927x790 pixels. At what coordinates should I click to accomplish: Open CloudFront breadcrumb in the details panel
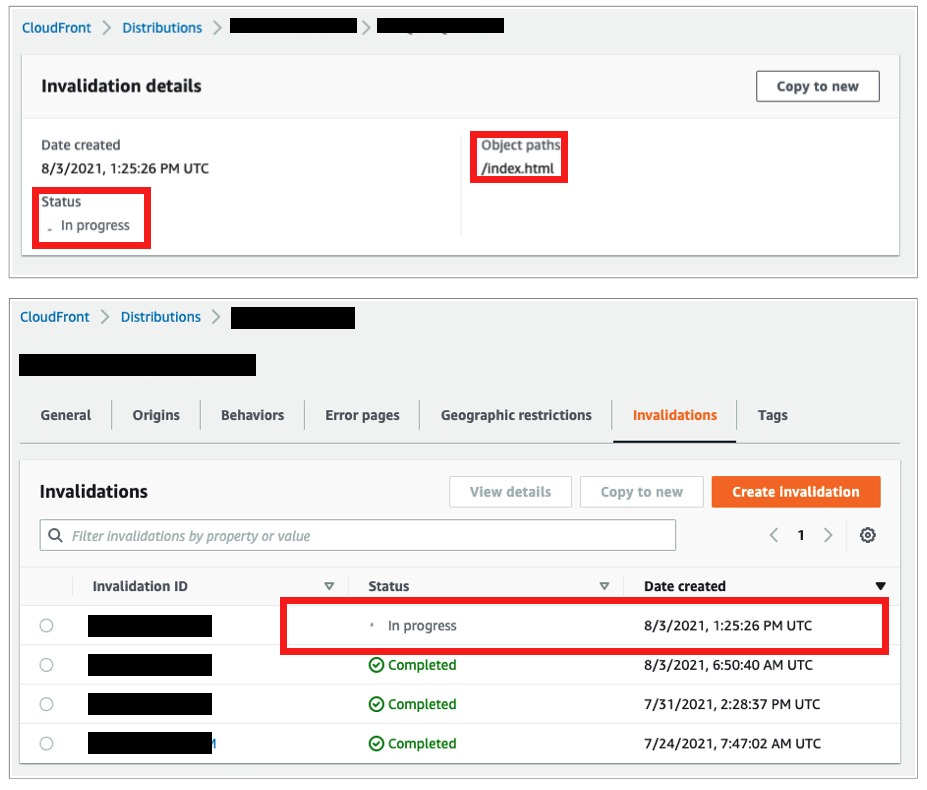(57, 28)
